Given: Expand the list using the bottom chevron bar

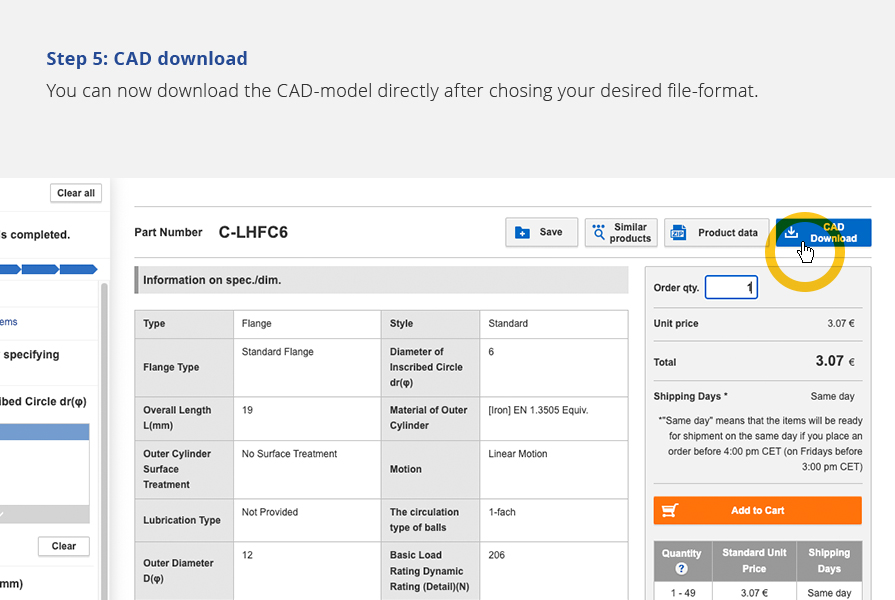Looking at the screenshot, I should tap(45, 514).
